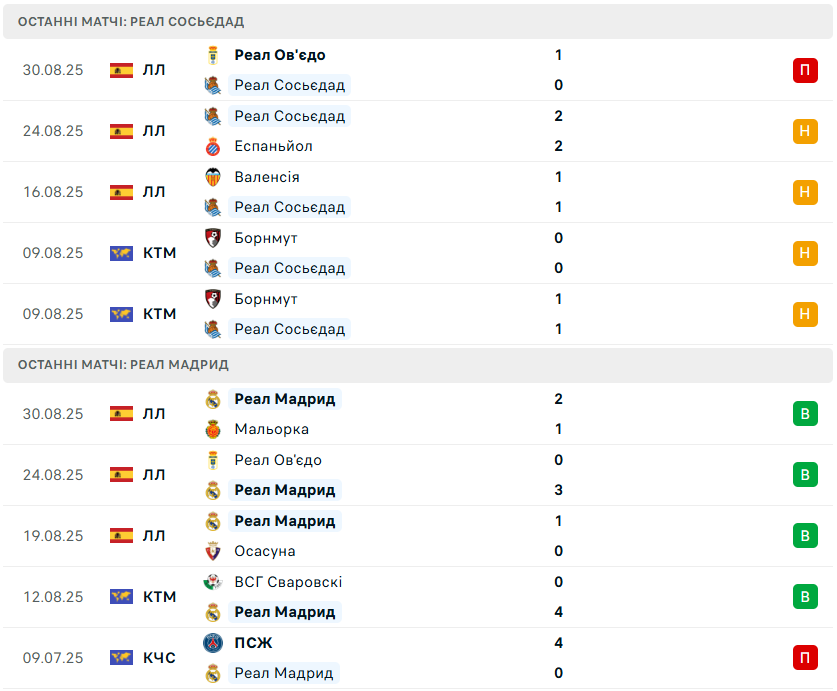The height and width of the screenshot is (691, 837).
Task: Open the Osasuna crest icon
Action: tap(213, 551)
